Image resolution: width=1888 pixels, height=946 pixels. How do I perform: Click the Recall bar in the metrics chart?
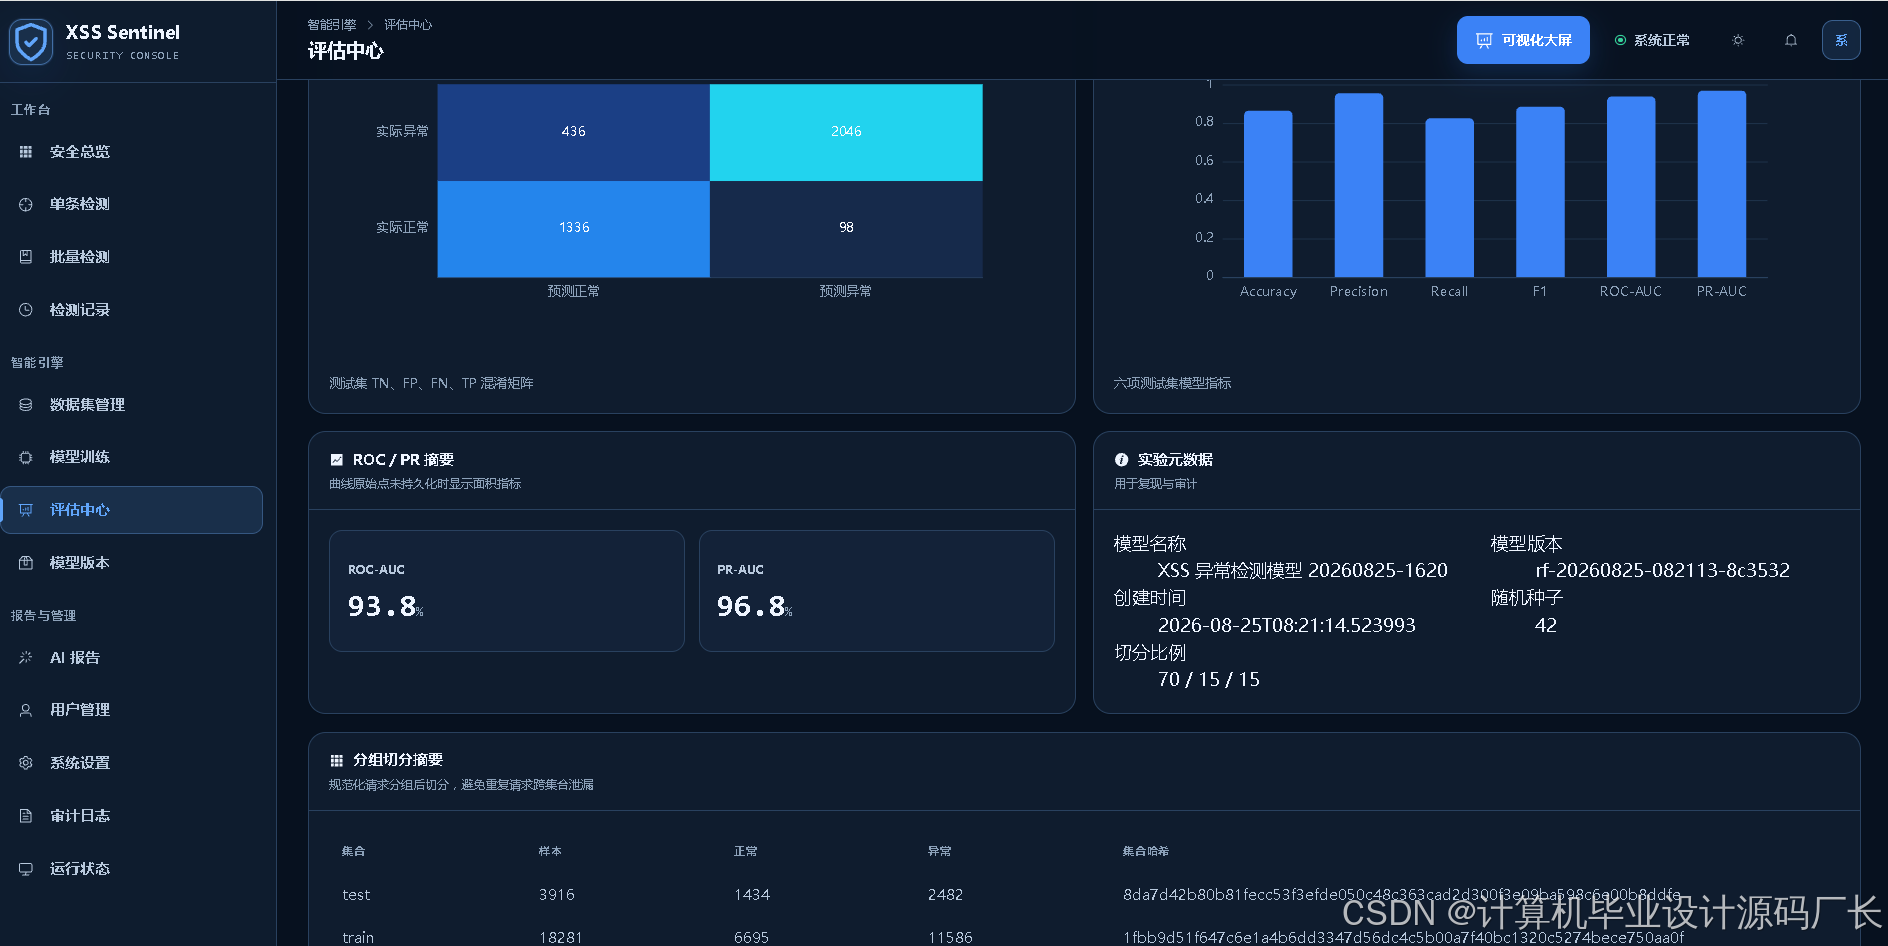[1450, 198]
